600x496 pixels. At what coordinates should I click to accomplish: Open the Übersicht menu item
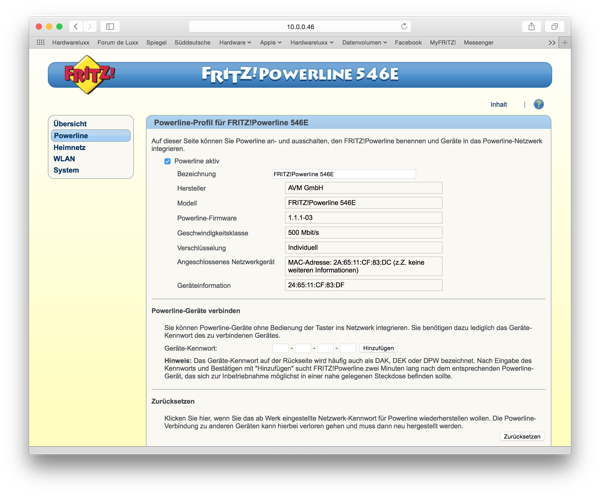pos(70,124)
